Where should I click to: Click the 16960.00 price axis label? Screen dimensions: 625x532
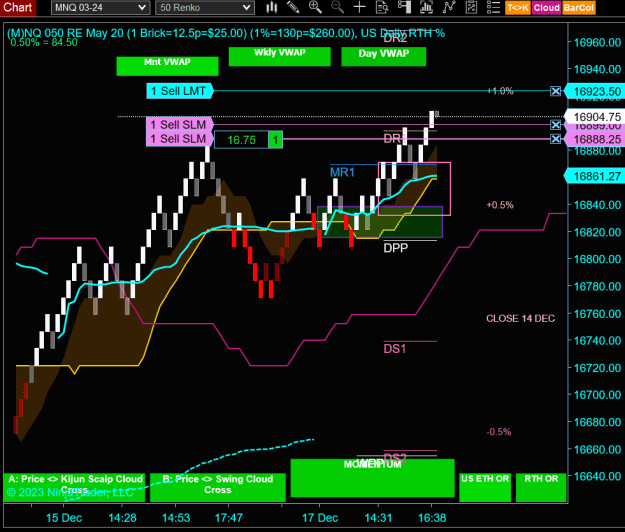[597, 42]
